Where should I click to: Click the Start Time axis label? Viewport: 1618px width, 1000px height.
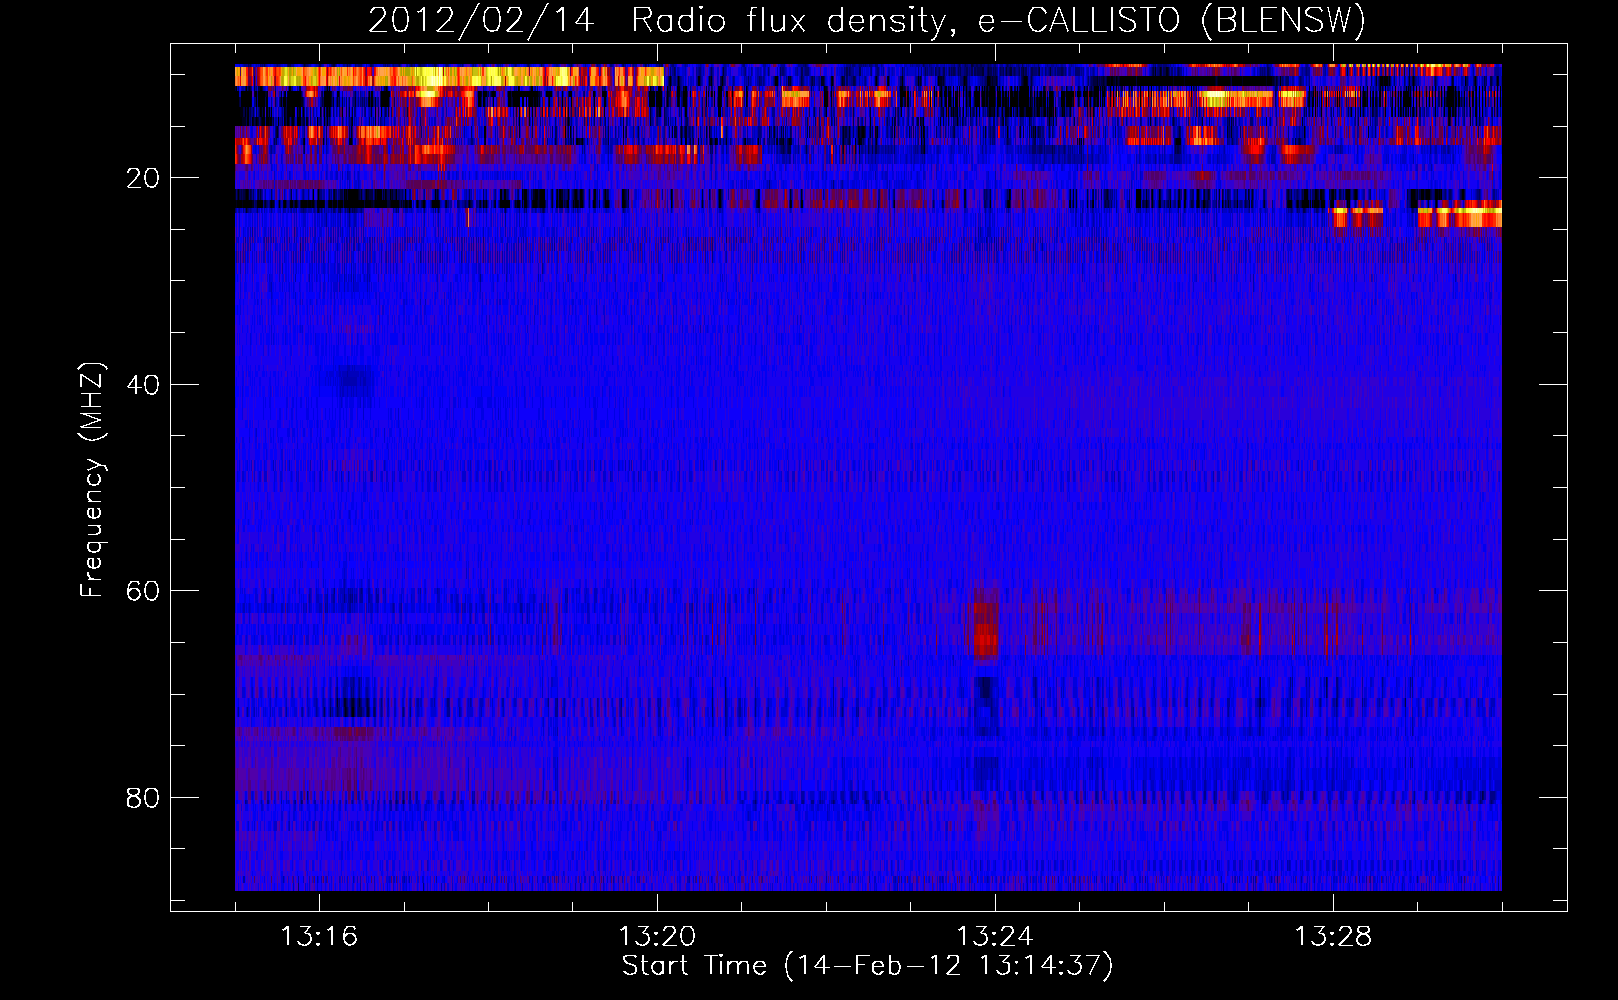point(867,966)
